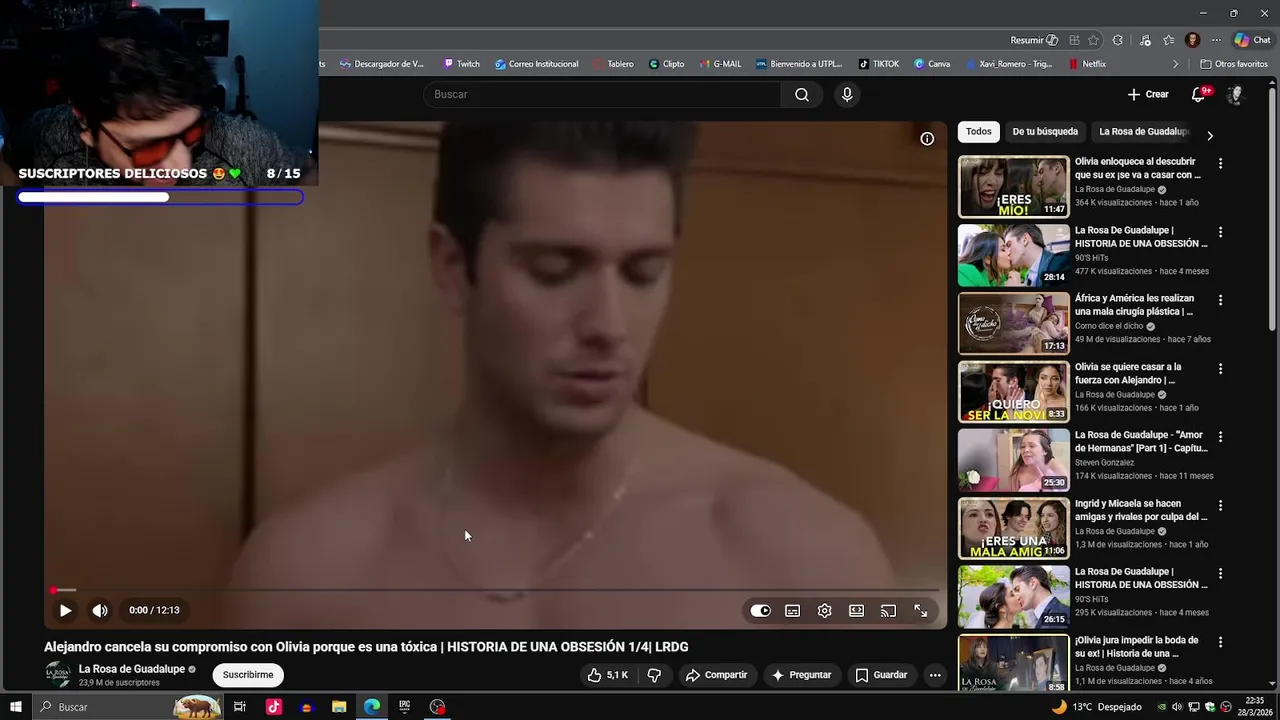
Task: Open the Netflix bookmark
Action: 1087,64
